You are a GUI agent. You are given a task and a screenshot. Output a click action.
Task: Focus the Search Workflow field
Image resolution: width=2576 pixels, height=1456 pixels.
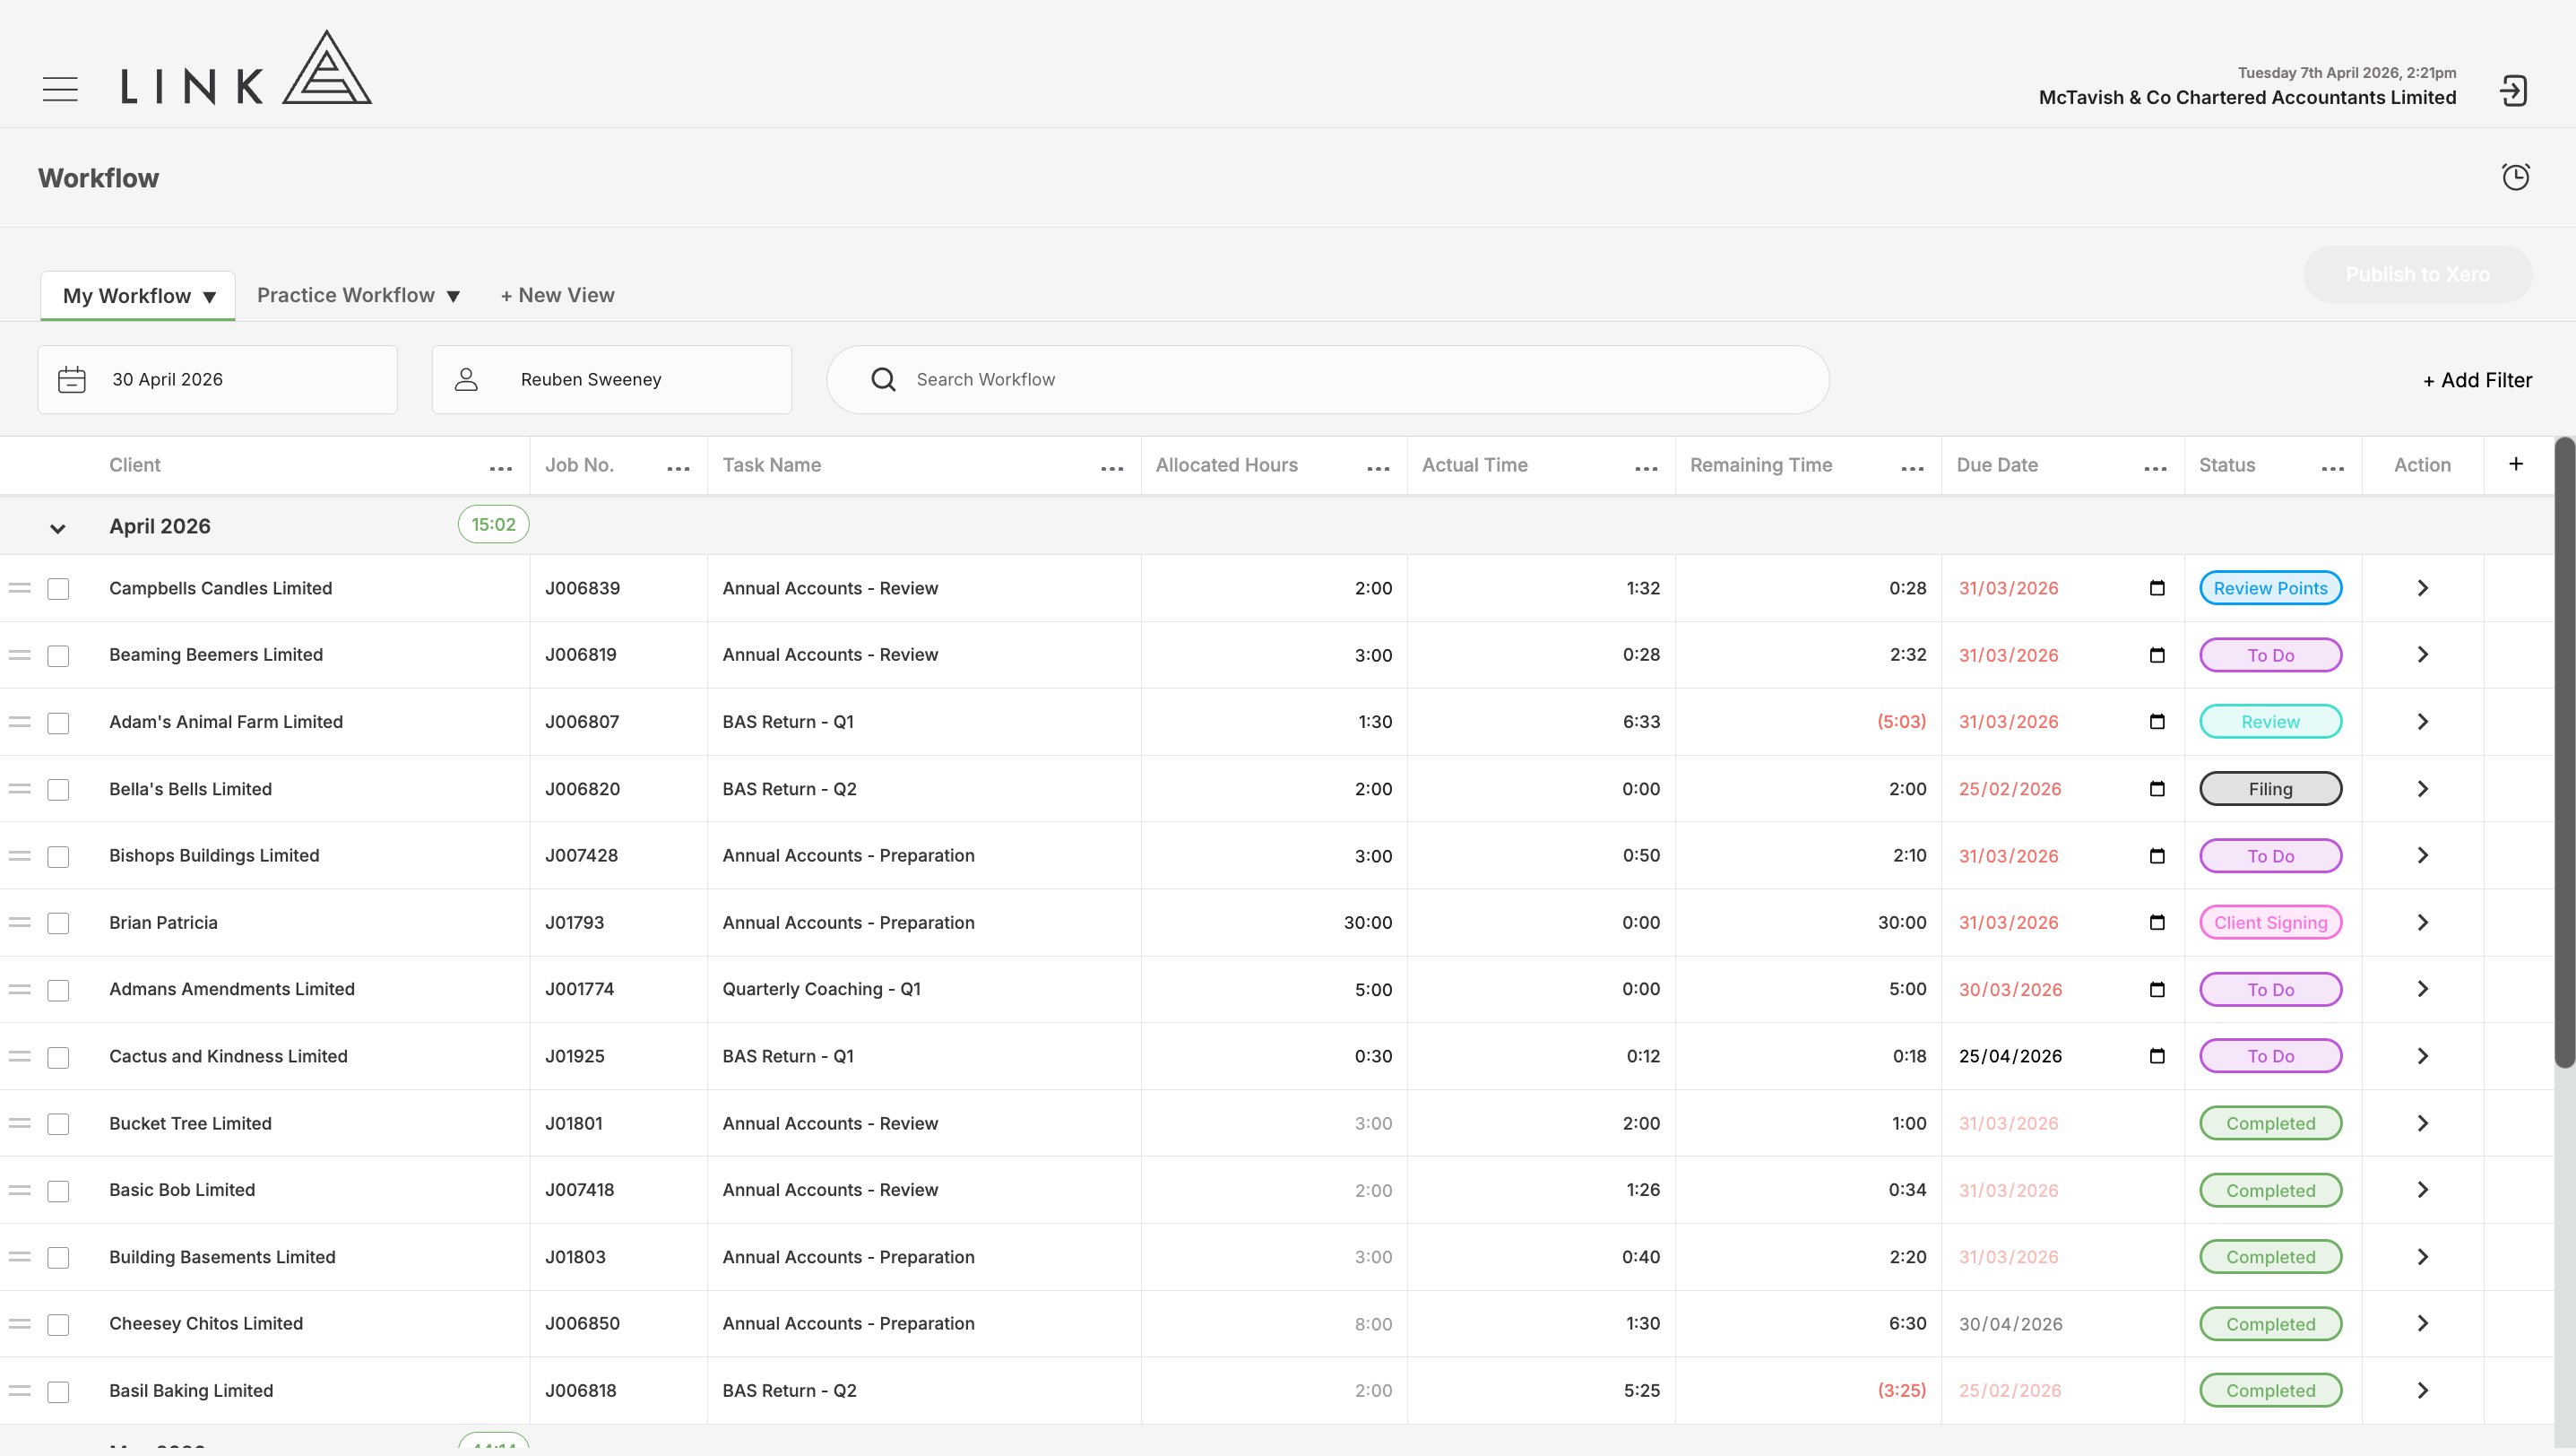(x=1328, y=380)
